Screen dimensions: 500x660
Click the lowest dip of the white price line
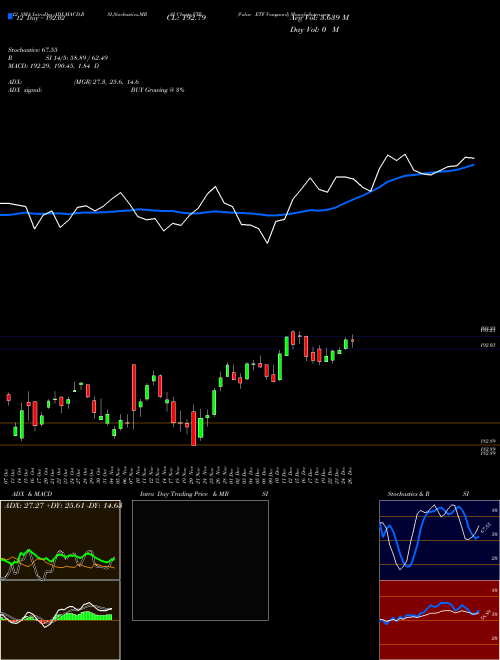tap(267, 243)
